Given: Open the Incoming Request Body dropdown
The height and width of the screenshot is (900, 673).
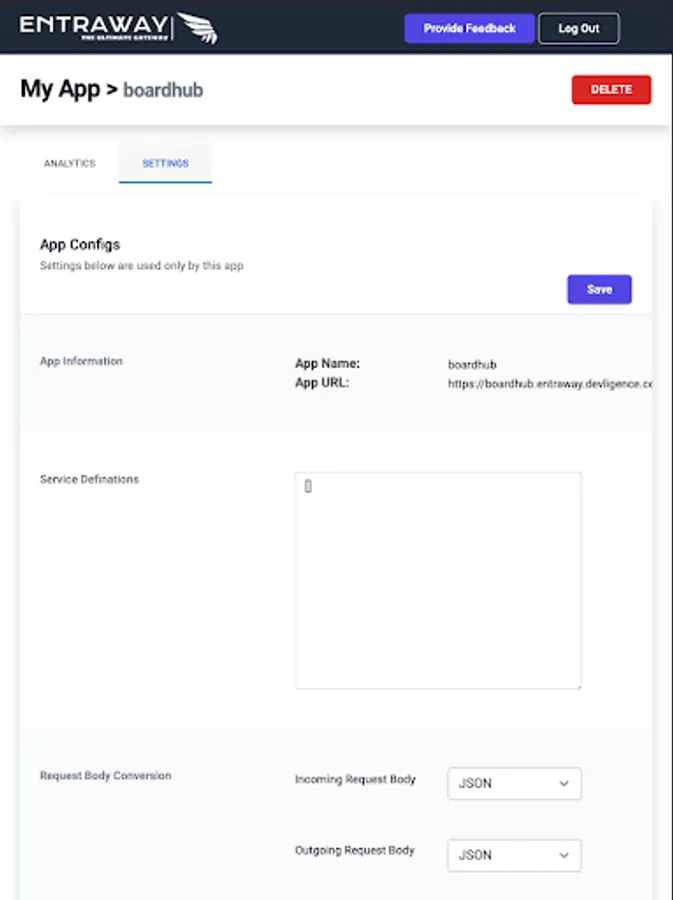Looking at the screenshot, I should pyautogui.click(x=514, y=783).
